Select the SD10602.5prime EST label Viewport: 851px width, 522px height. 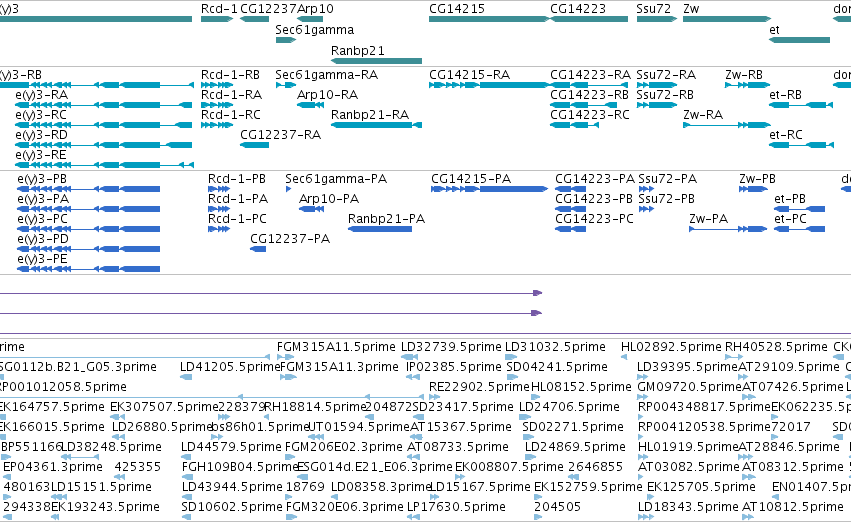[232, 507]
